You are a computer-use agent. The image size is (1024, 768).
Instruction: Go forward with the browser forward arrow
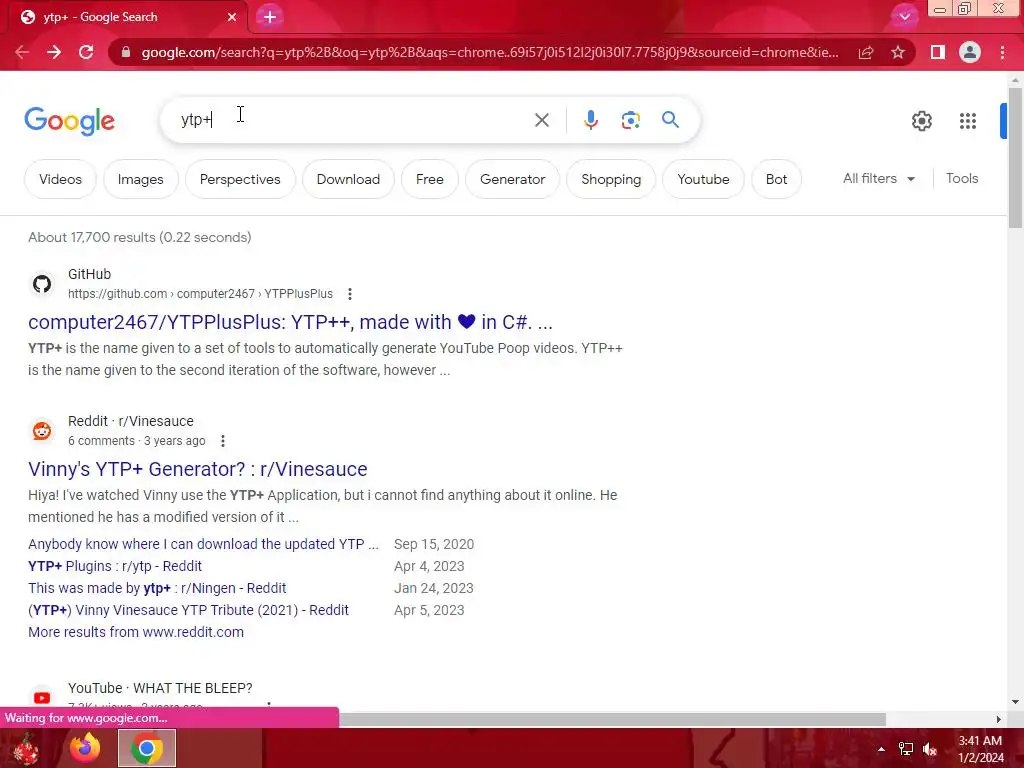click(x=54, y=52)
